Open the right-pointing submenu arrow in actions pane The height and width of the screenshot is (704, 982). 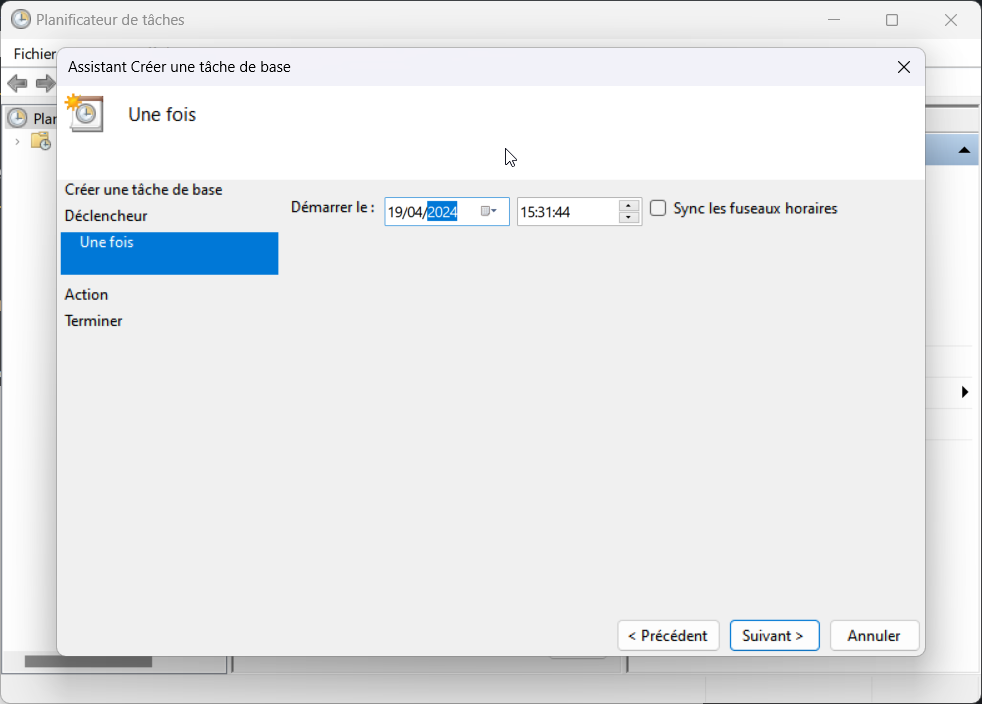(x=964, y=392)
